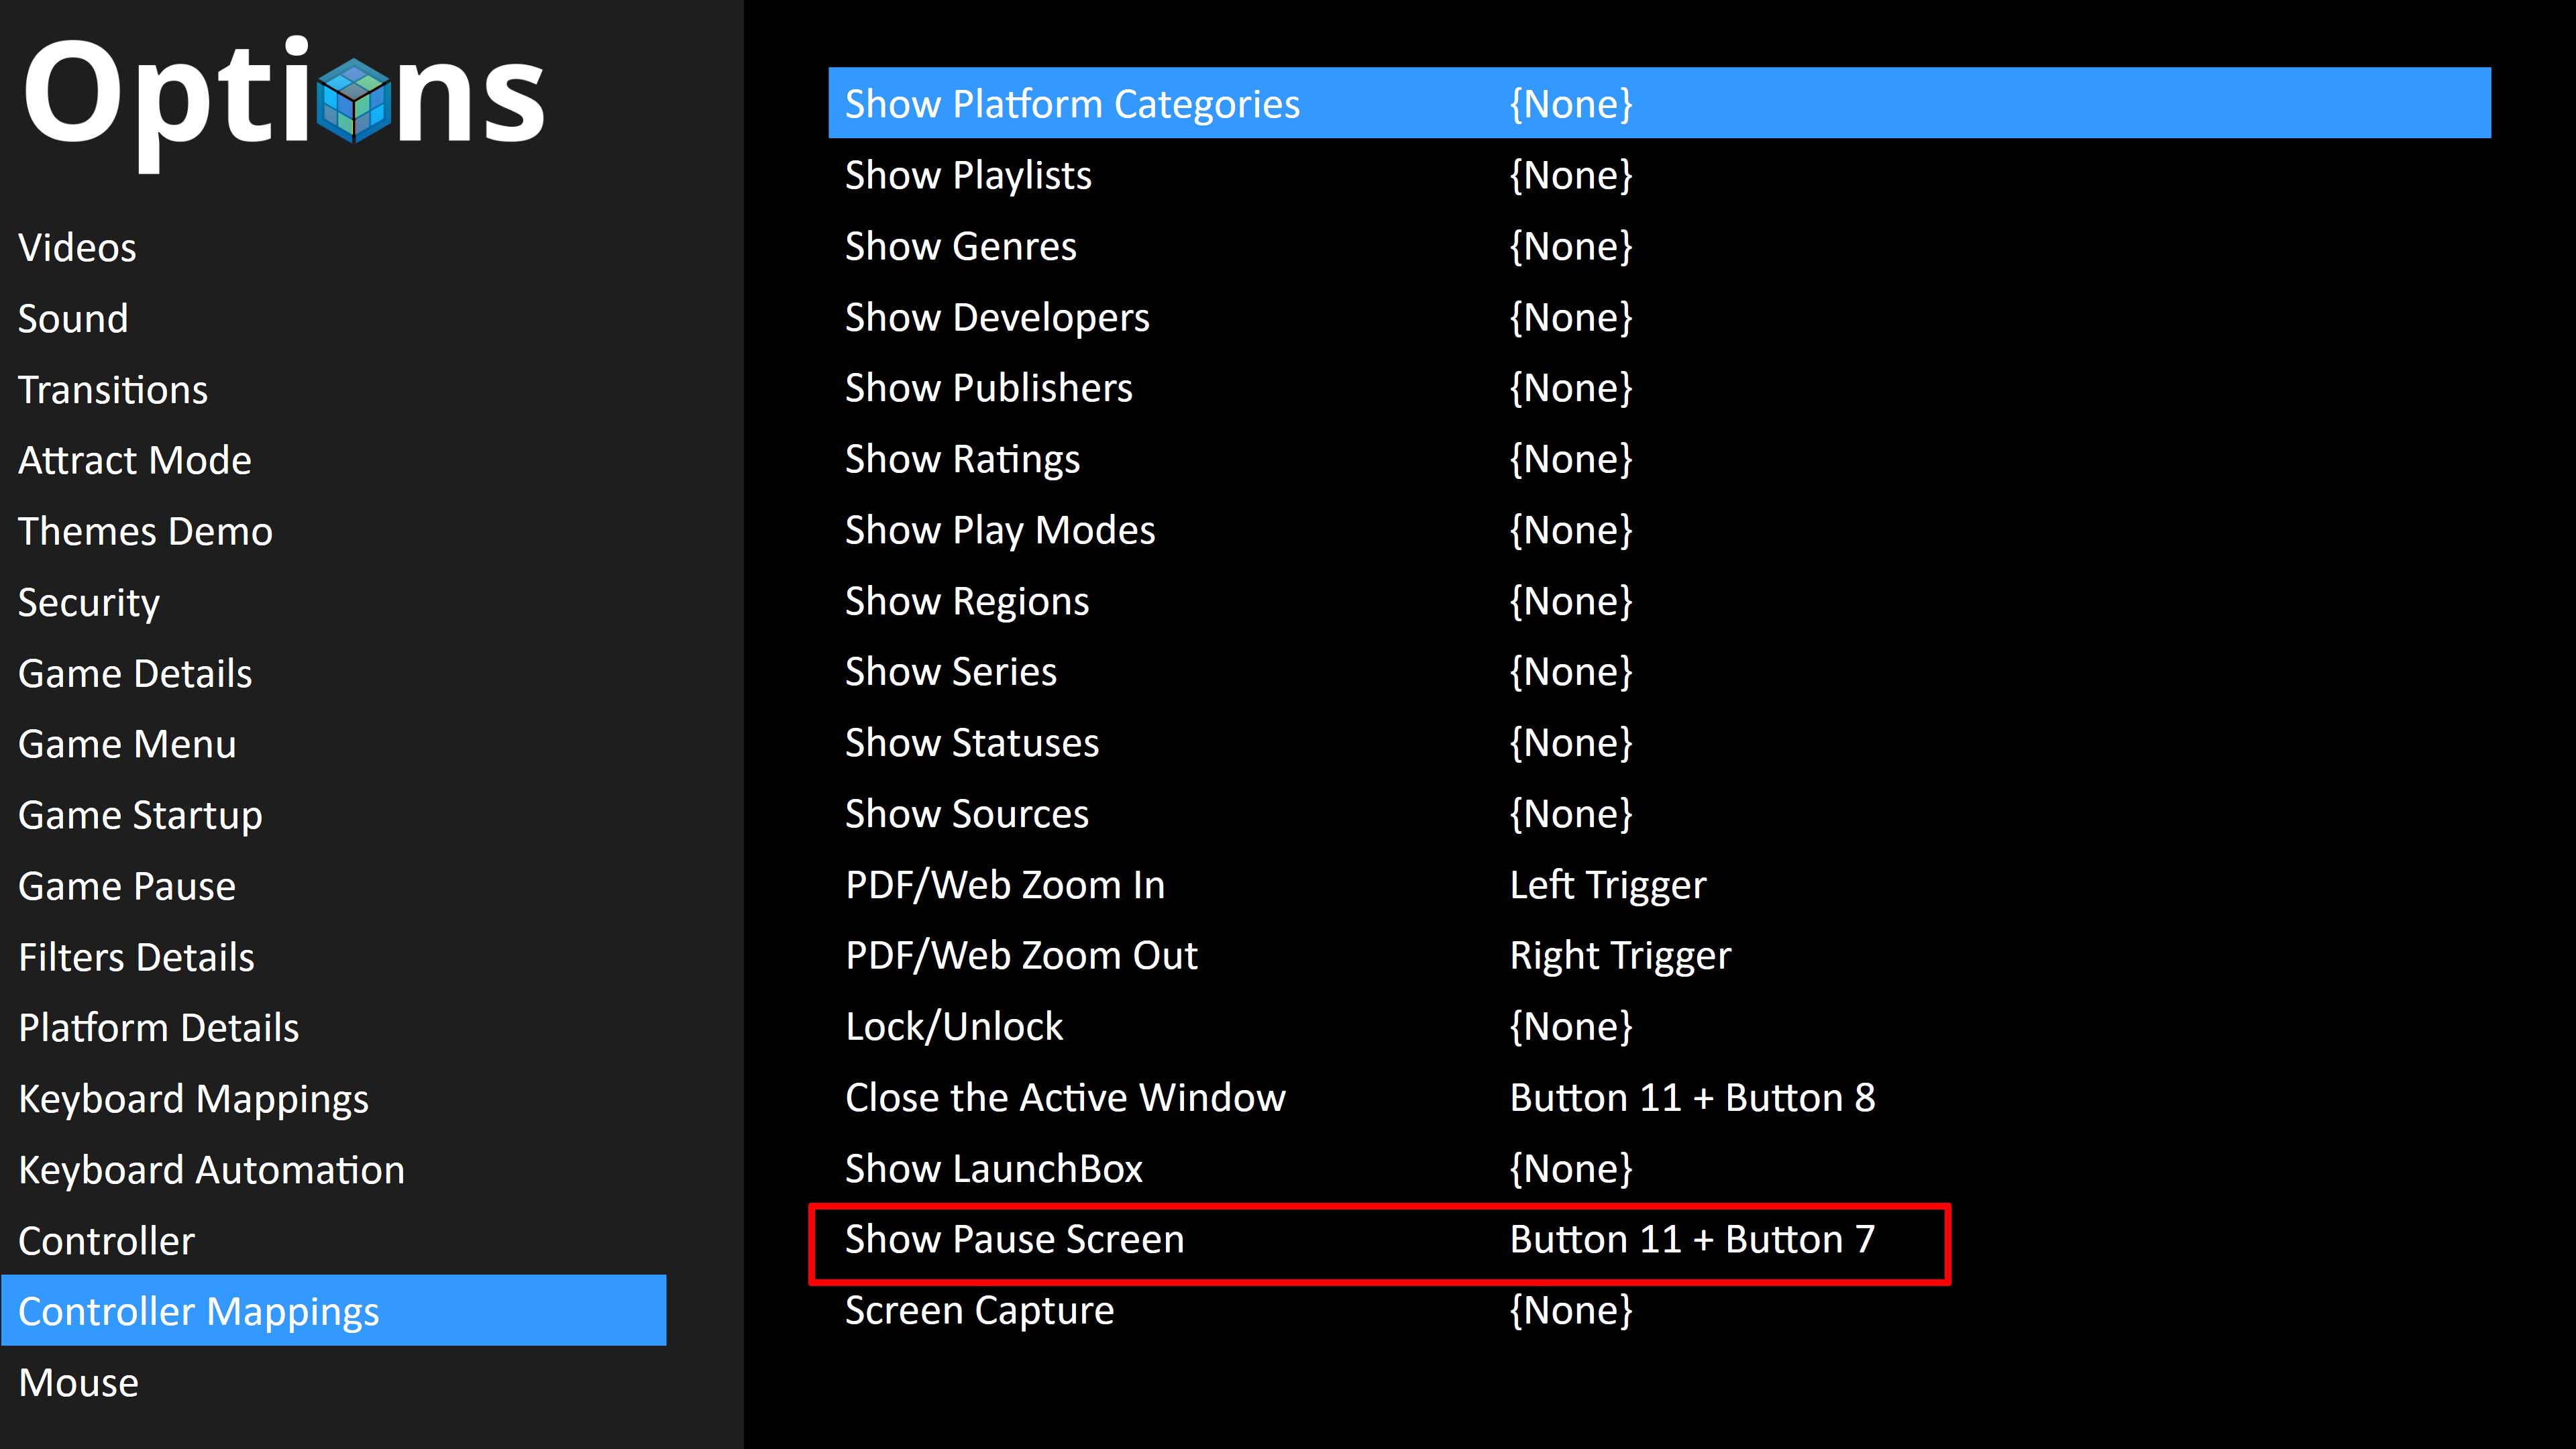Screen dimensions: 2576x1449
Task: Select Keyboard Automation entry
Action: point(211,1170)
